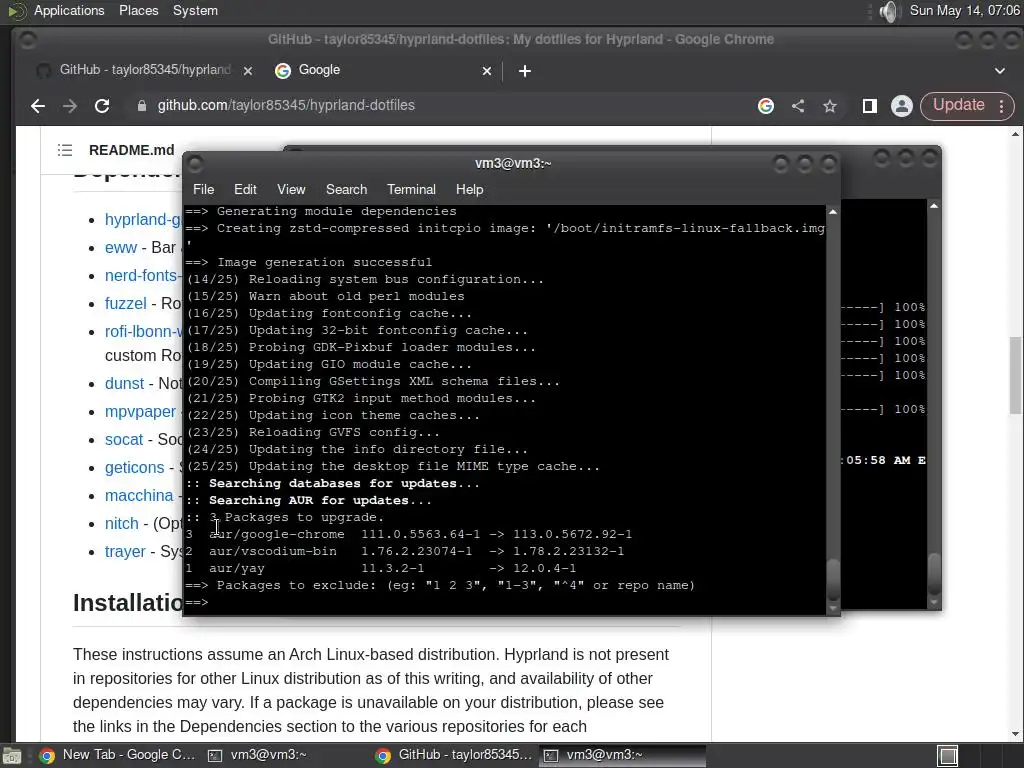Screen dimensions: 1024x768
Task: Toggle Chrome side panel
Action: tap(870, 106)
